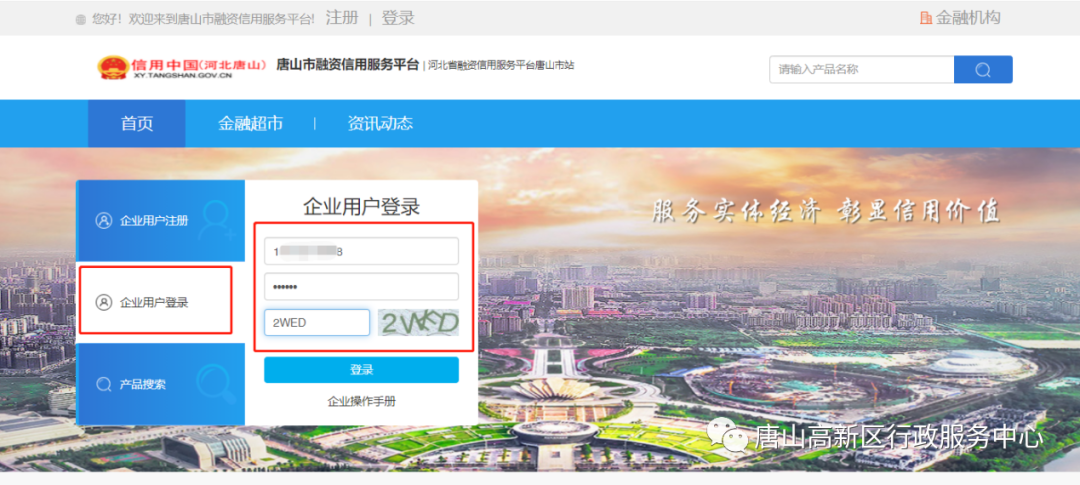1080x485 pixels.
Task: Open the 金融机构 link at top right
Action: click(x=967, y=18)
